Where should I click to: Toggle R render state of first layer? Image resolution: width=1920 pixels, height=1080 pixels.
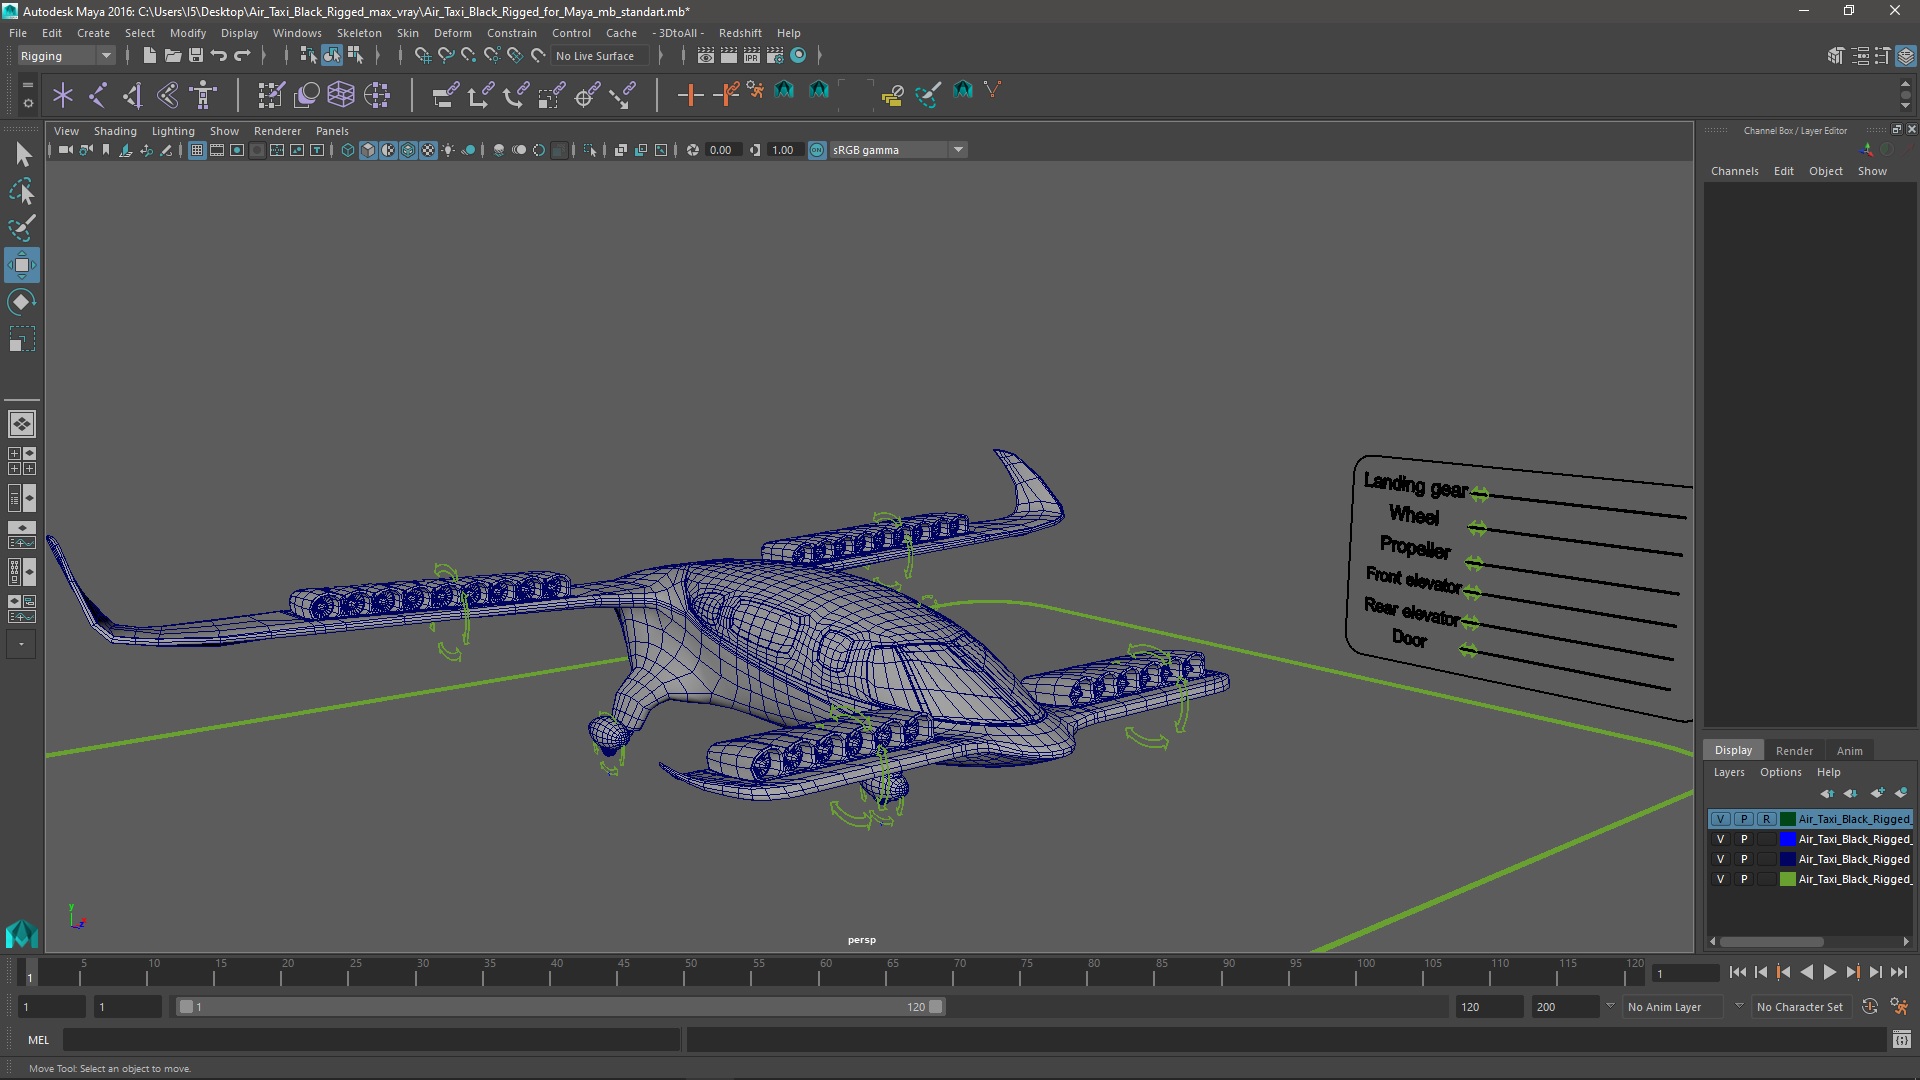coord(1767,819)
